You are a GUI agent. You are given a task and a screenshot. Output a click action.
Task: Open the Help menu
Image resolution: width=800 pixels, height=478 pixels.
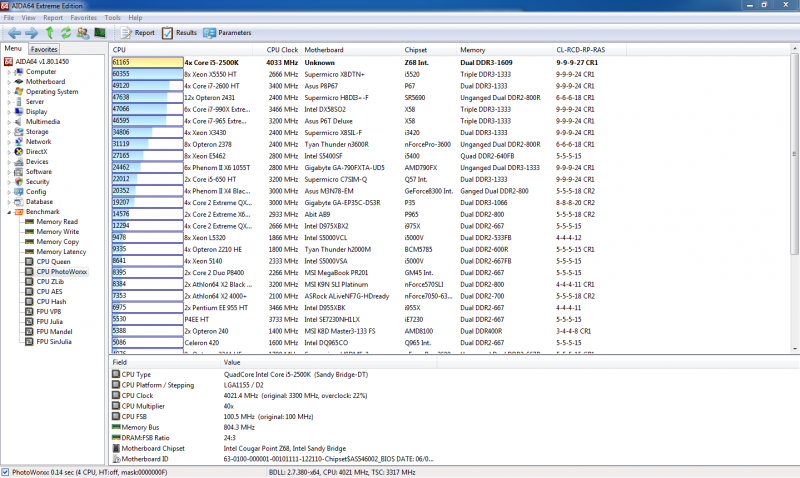(135, 18)
